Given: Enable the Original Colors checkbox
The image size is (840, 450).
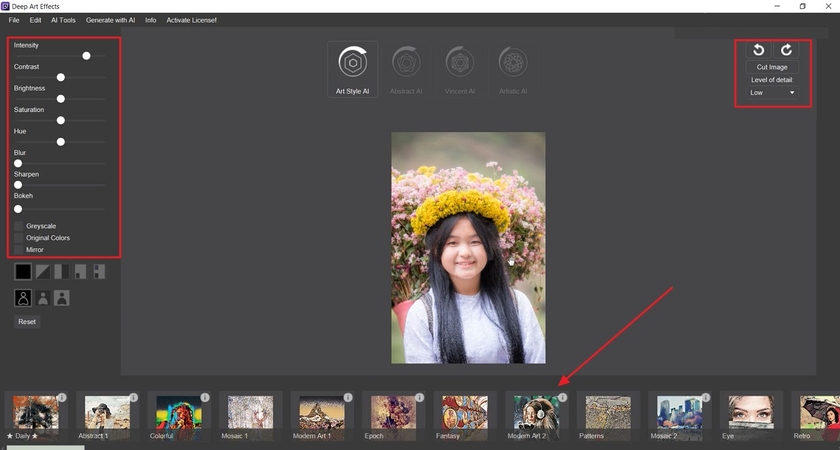Looking at the screenshot, I should point(19,238).
